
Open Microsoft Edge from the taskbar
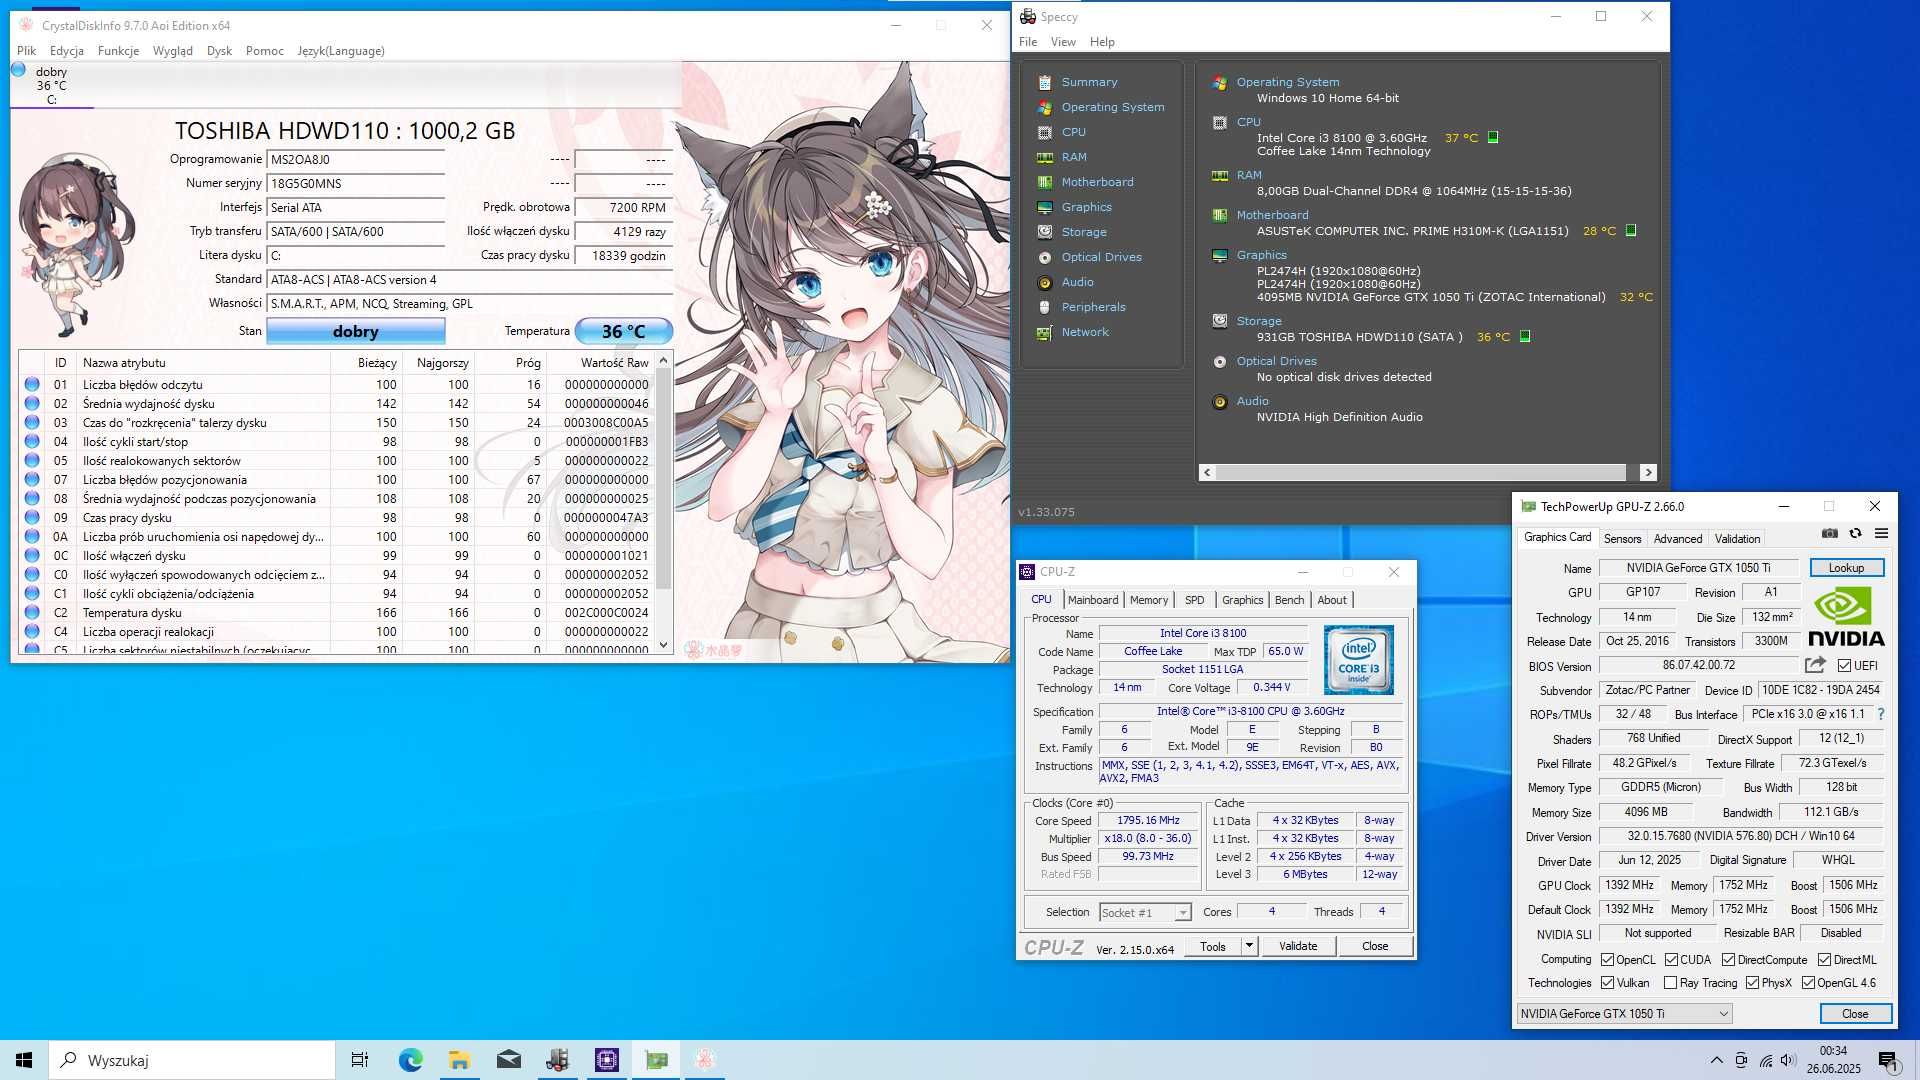(410, 1060)
